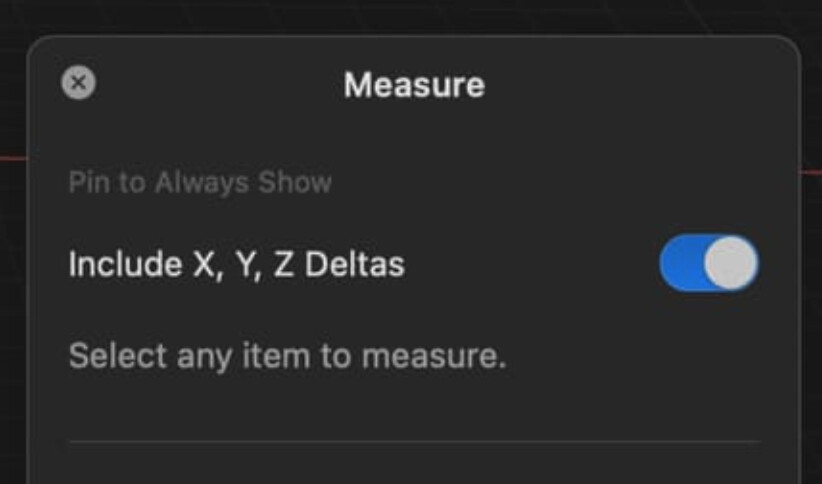The image size is (822, 484).
Task: Click empty space between Deltas label and switch
Action: point(532,264)
